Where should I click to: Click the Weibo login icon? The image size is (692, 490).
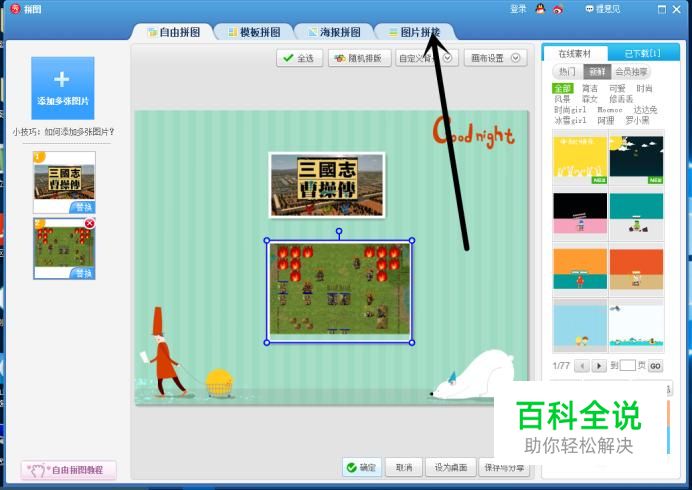point(558,9)
